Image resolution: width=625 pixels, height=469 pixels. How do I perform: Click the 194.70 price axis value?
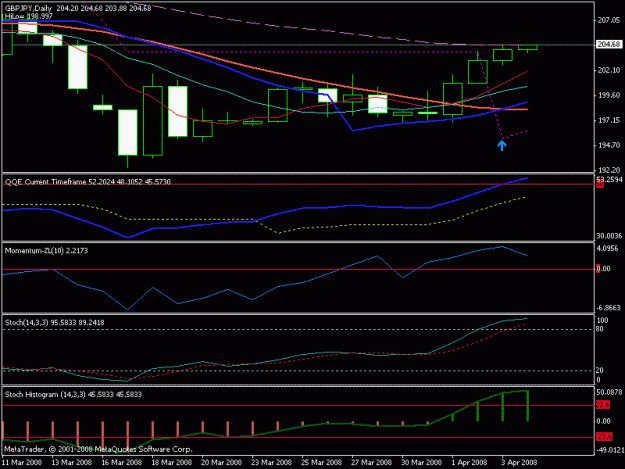609,145
